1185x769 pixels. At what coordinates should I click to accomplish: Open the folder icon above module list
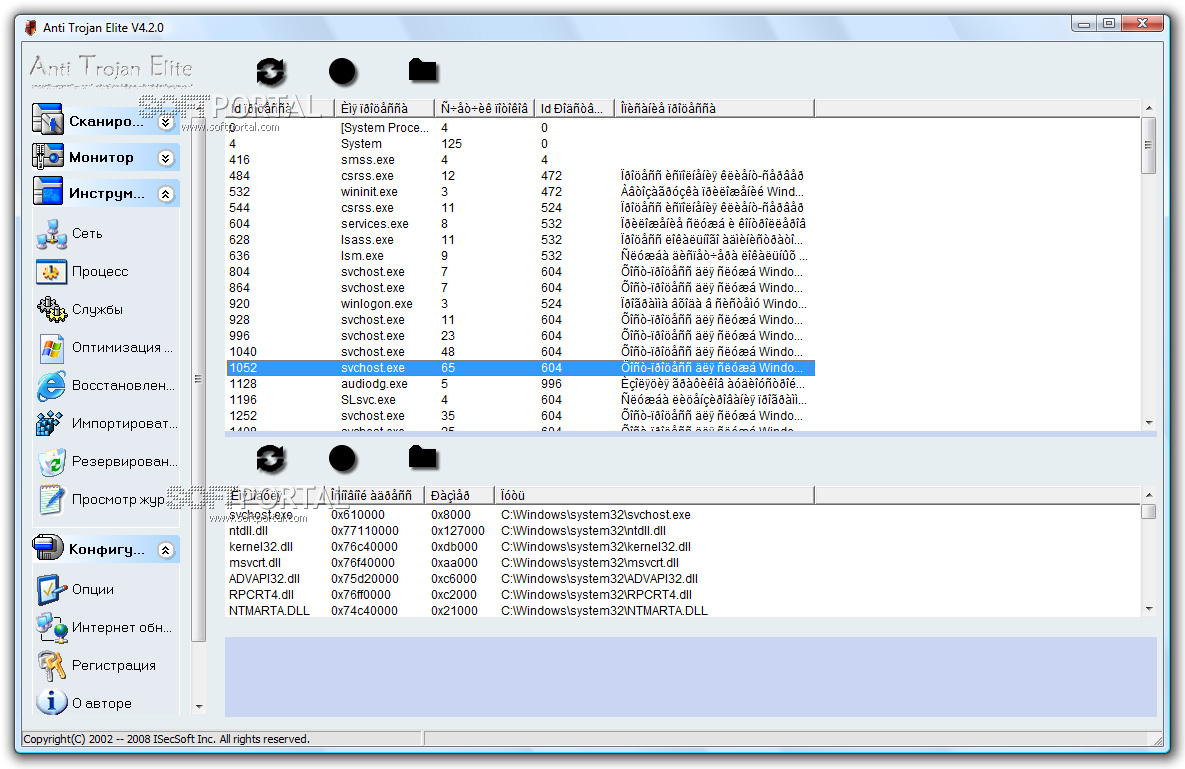tap(422, 457)
